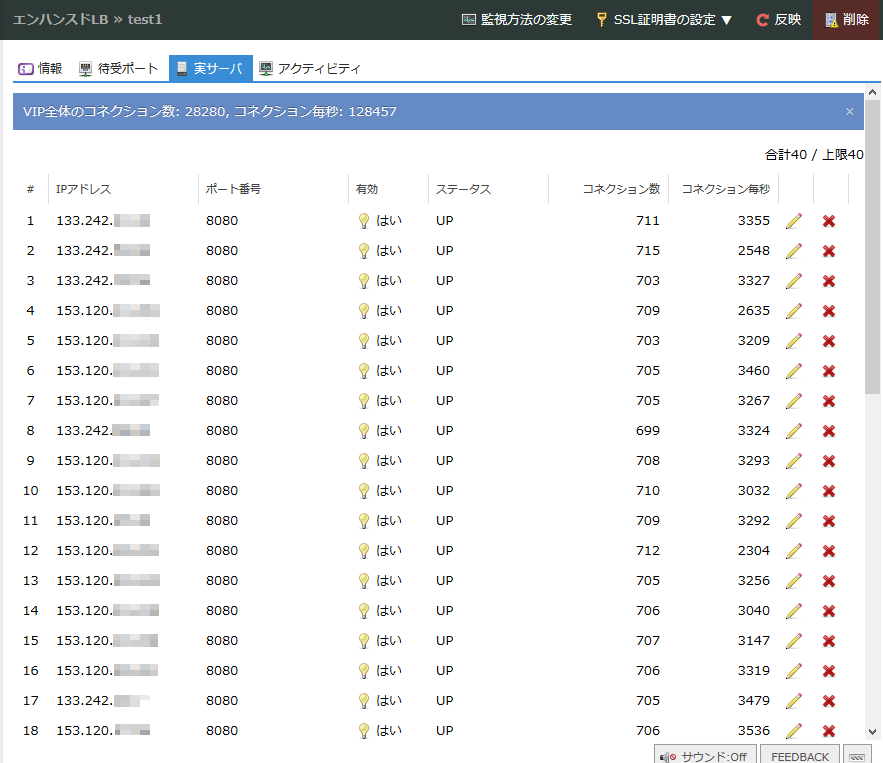Click the red delete X for server row 3
The height and width of the screenshot is (763, 883).
829,281
